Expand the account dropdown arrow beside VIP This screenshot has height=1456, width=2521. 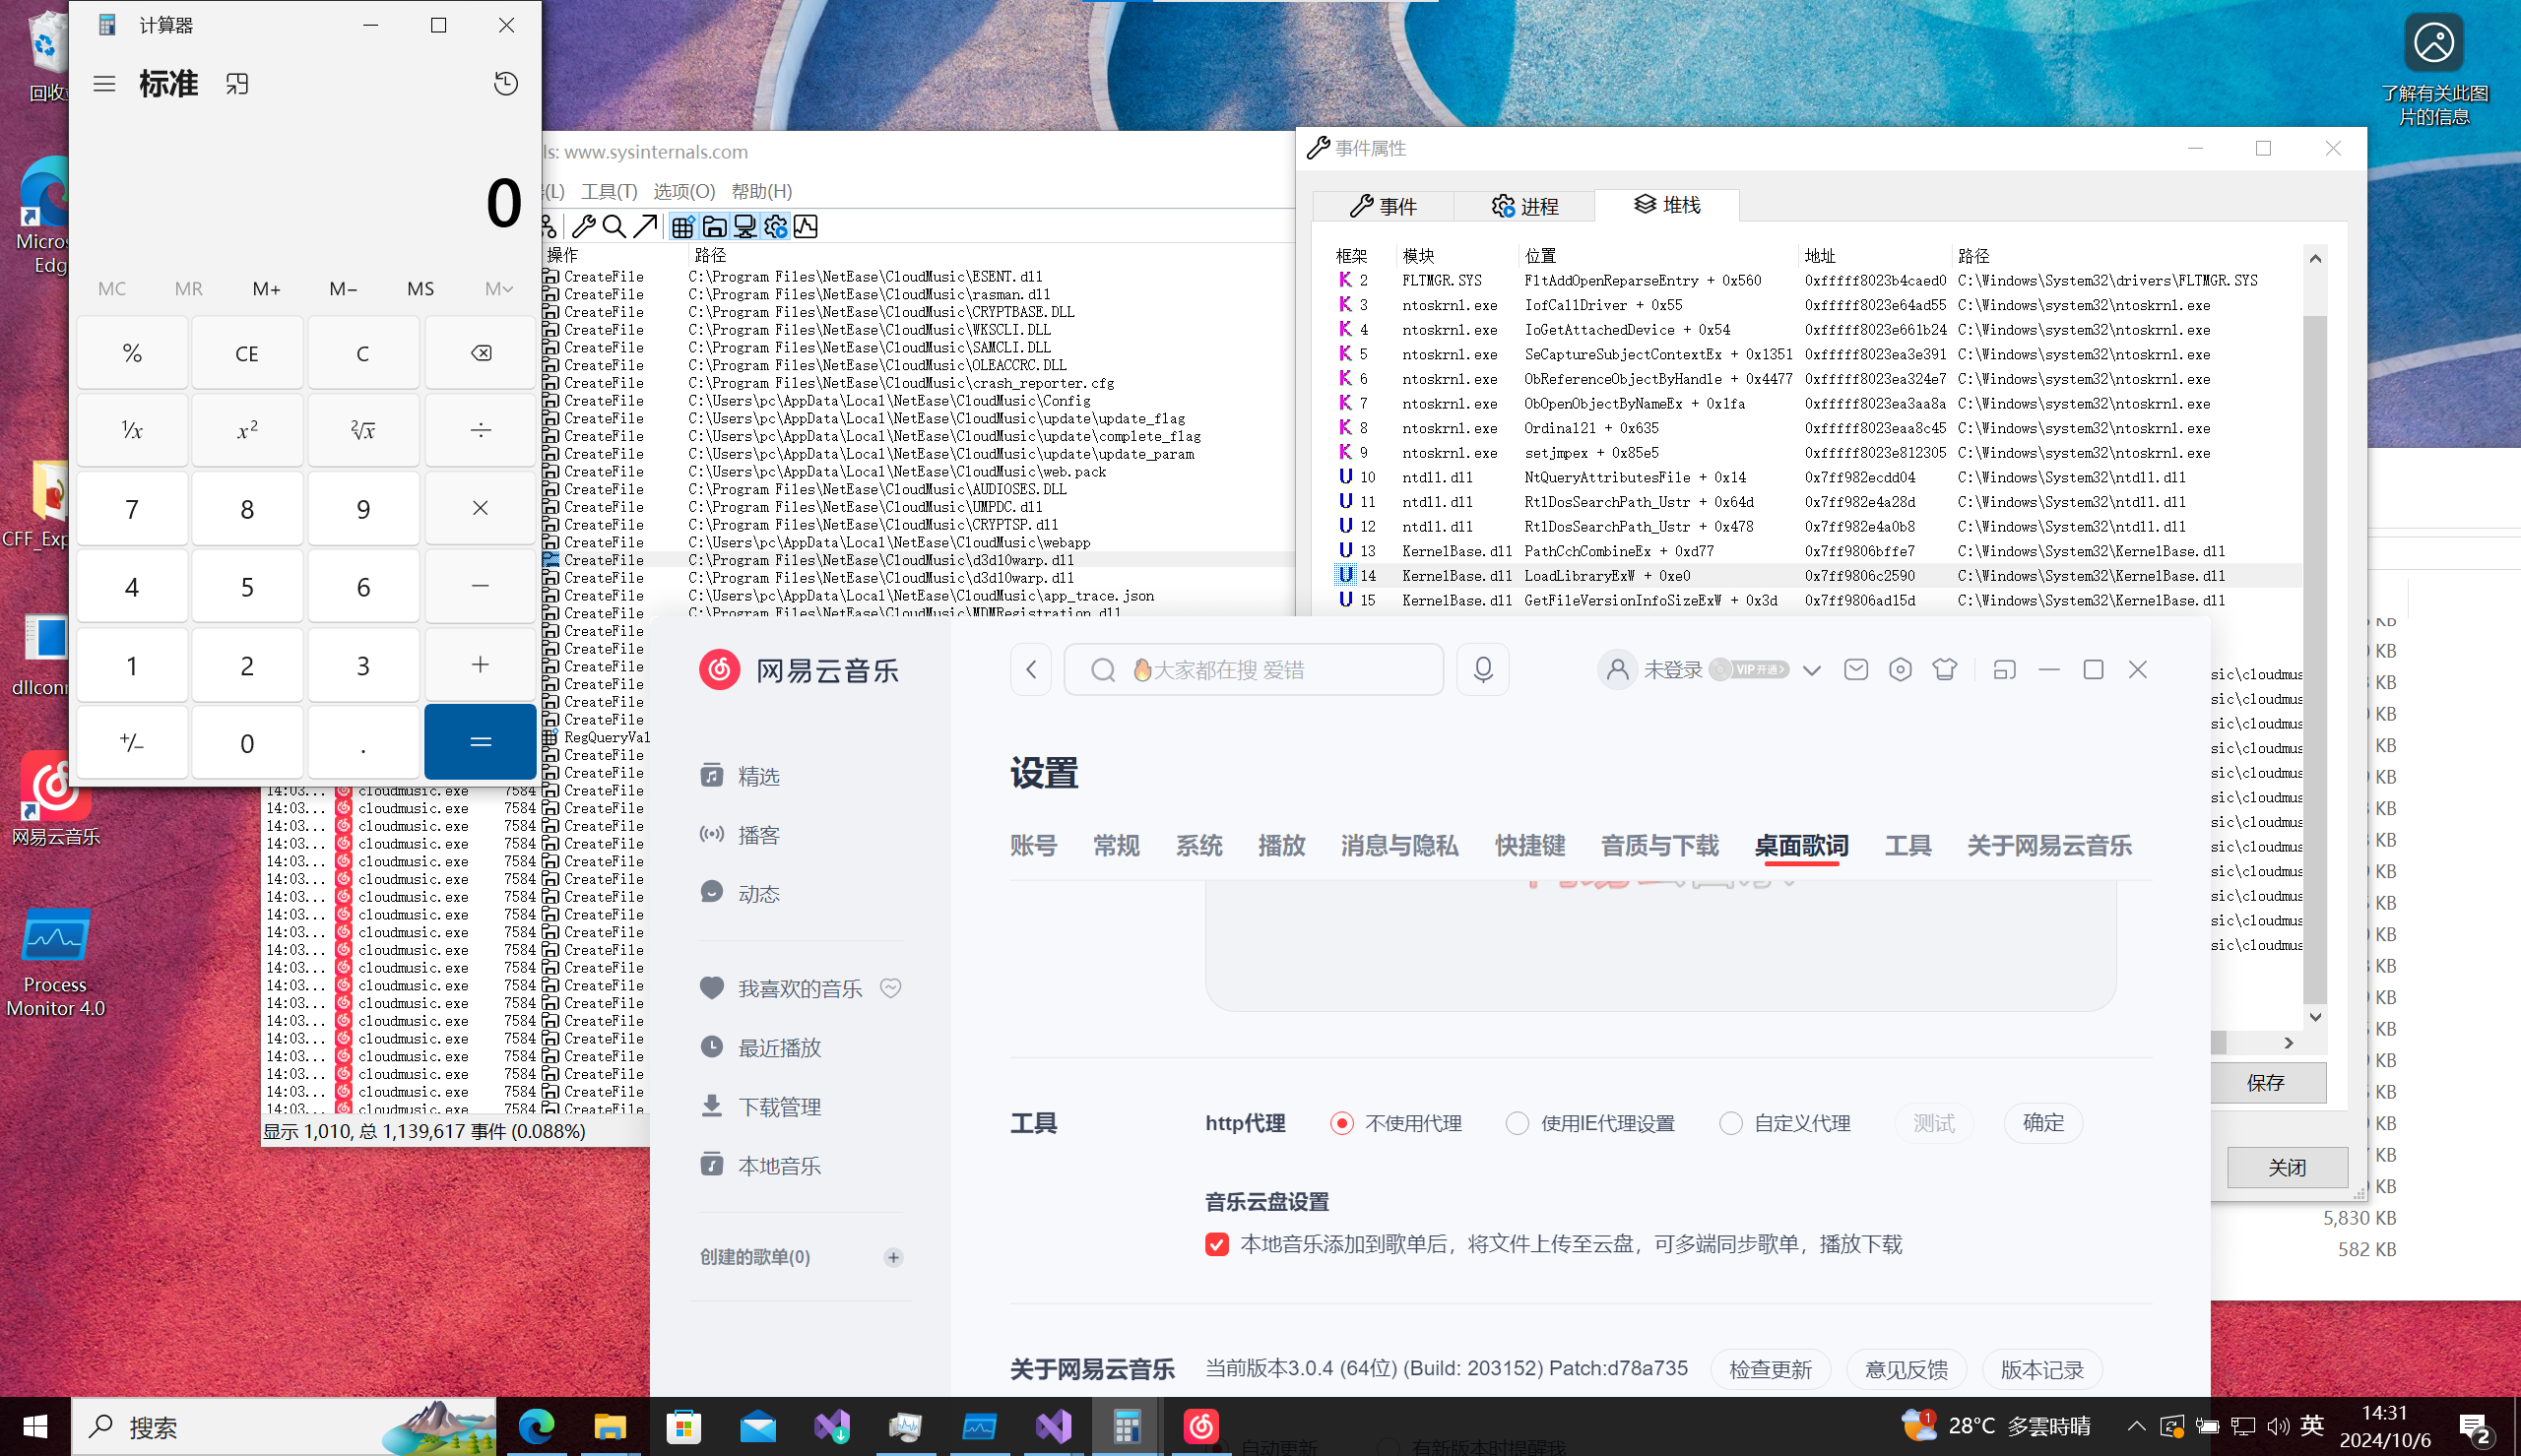(x=1811, y=670)
